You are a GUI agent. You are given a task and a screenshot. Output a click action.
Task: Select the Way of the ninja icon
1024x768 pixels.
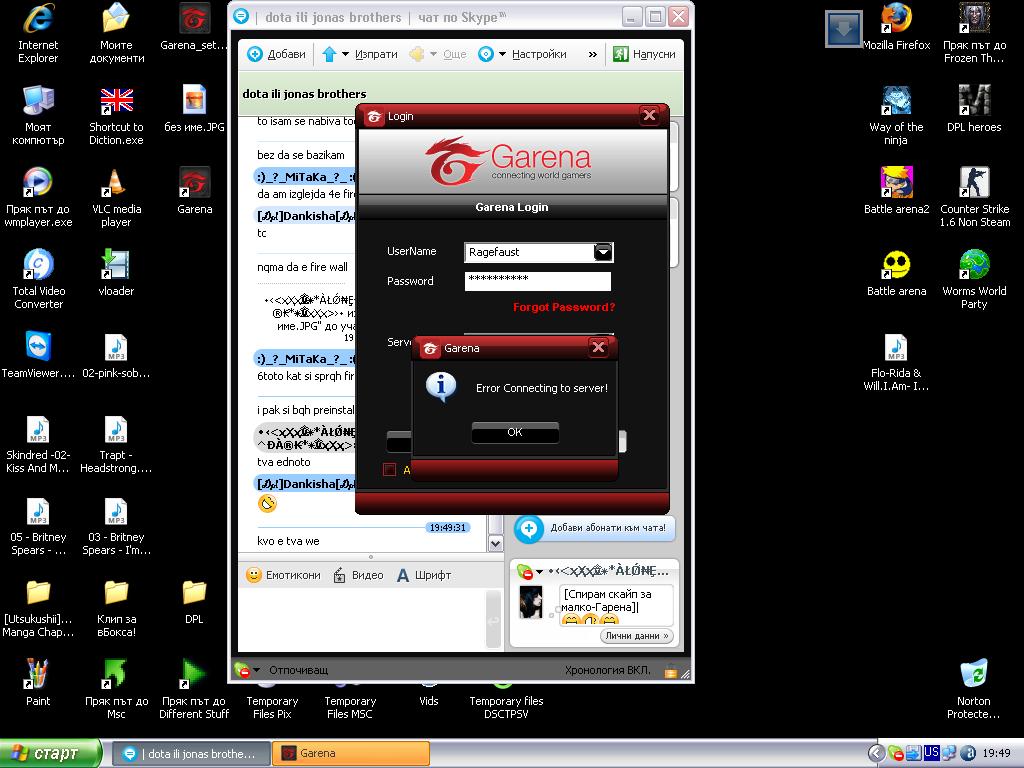pos(896,116)
